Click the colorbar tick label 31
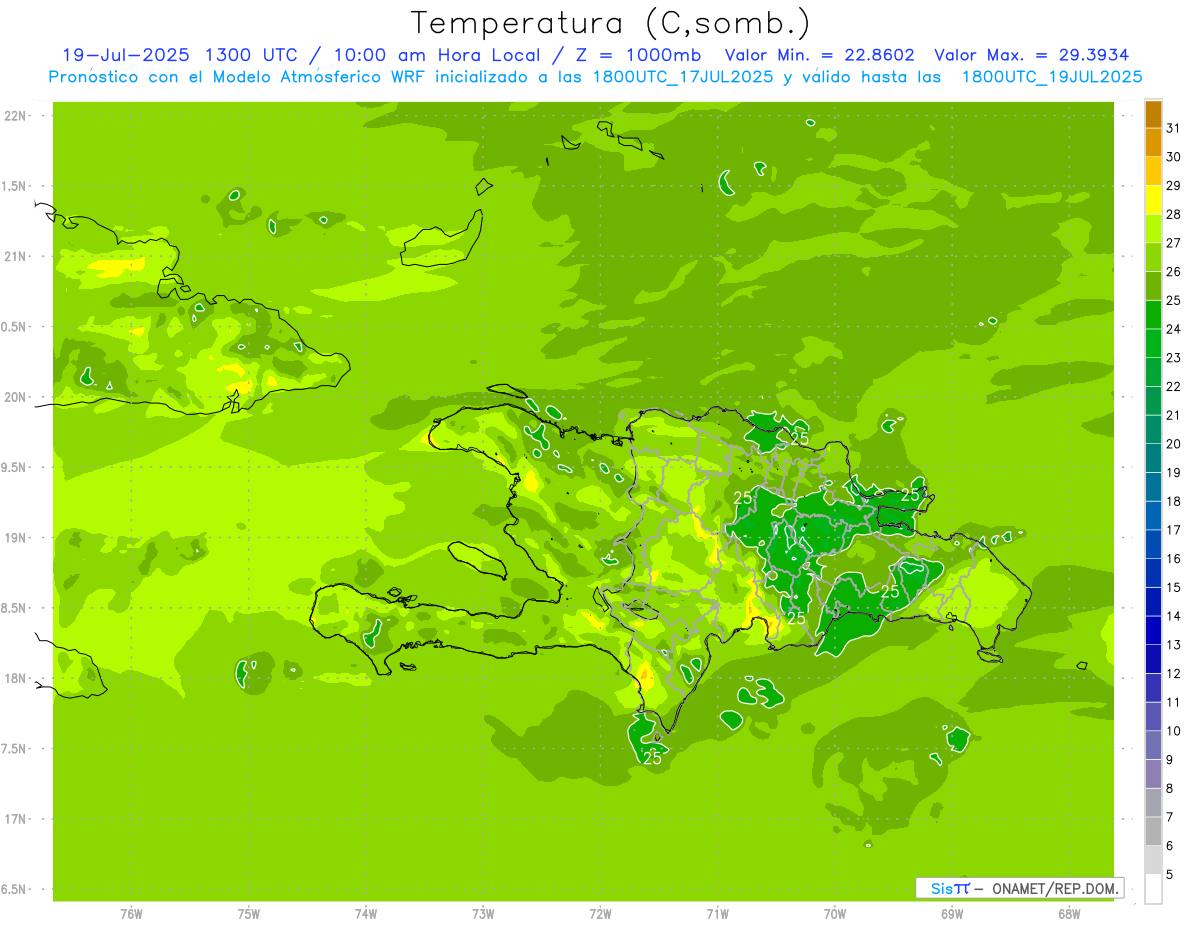This screenshot has width=1200, height=927. pos(1174,128)
